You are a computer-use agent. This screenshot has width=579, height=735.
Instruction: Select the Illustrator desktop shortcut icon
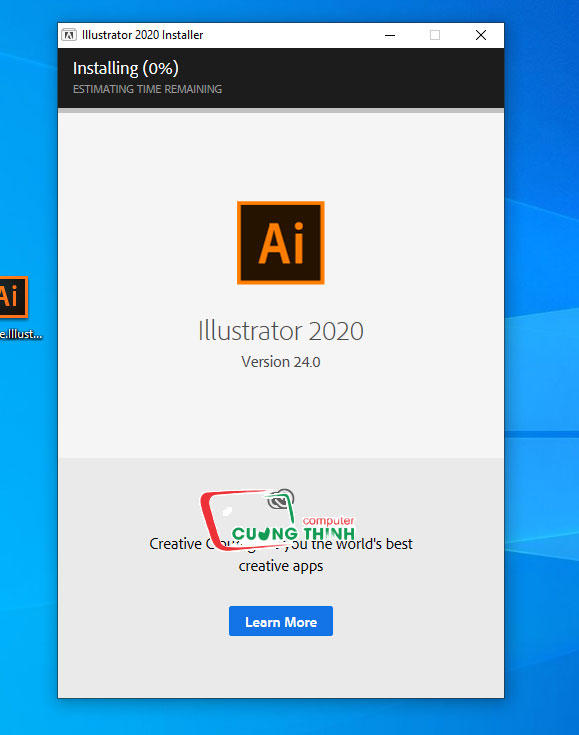[14, 297]
